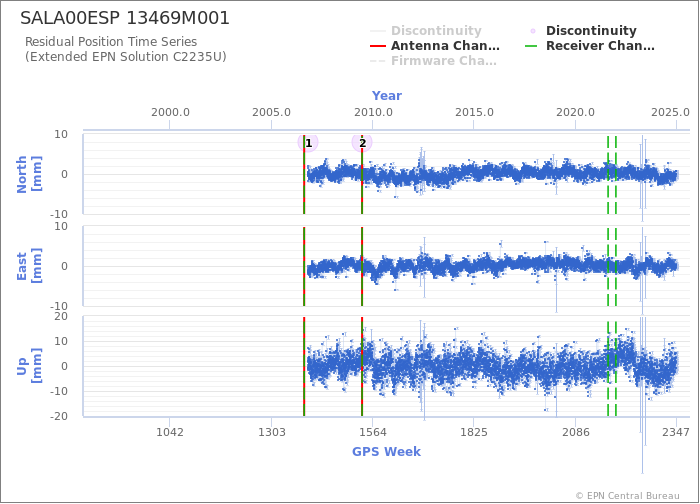Click the 2086 GPS week tick label
The height and width of the screenshot is (504, 700).
(x=575, y=432)
